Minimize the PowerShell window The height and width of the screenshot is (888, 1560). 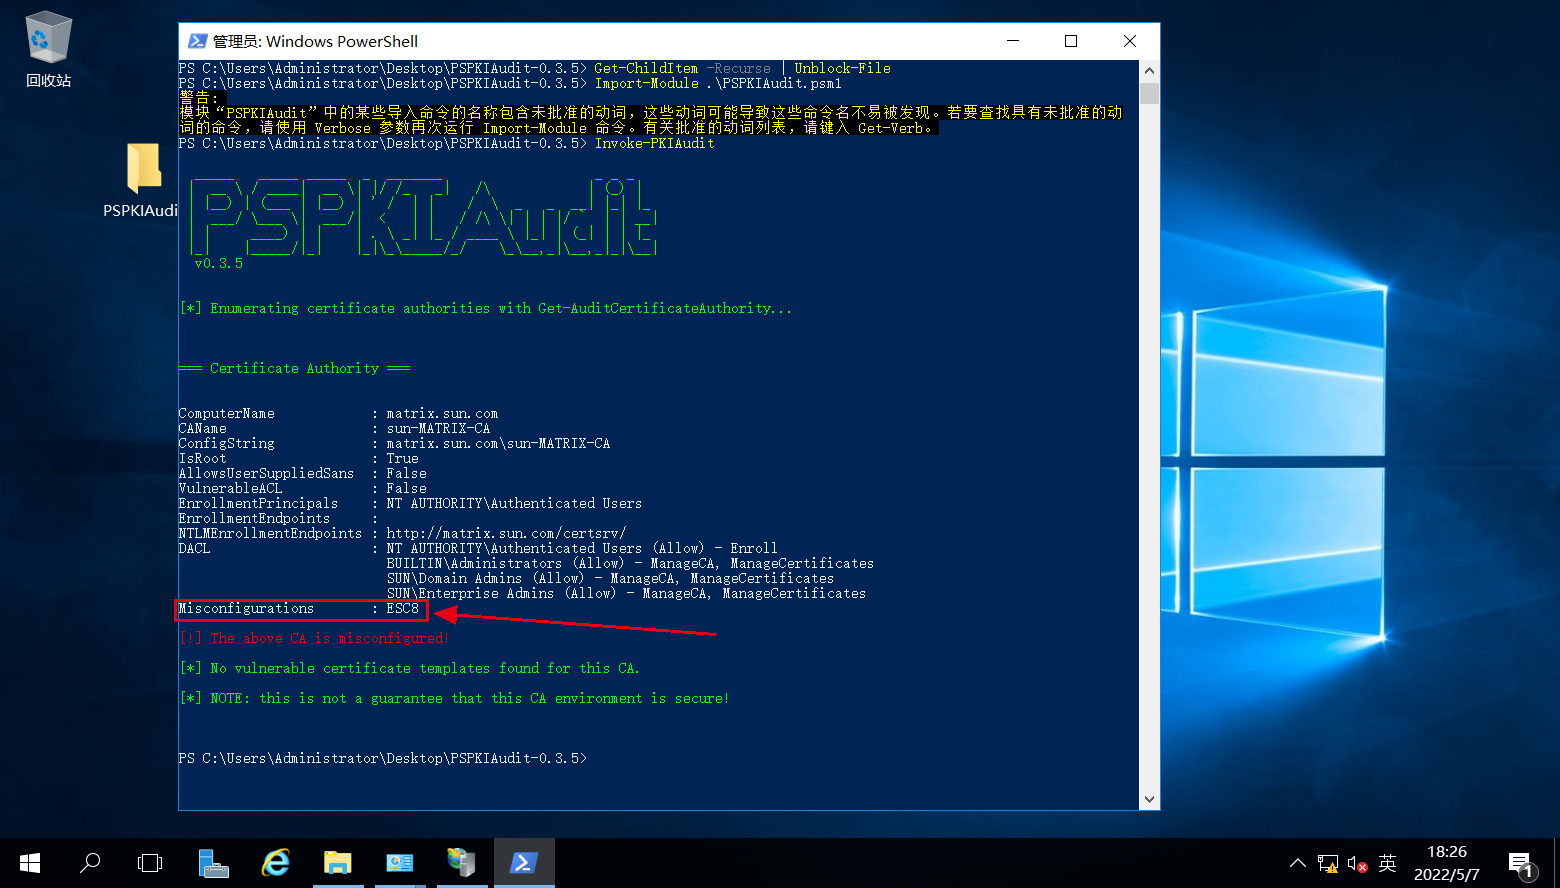(1013, 41)
